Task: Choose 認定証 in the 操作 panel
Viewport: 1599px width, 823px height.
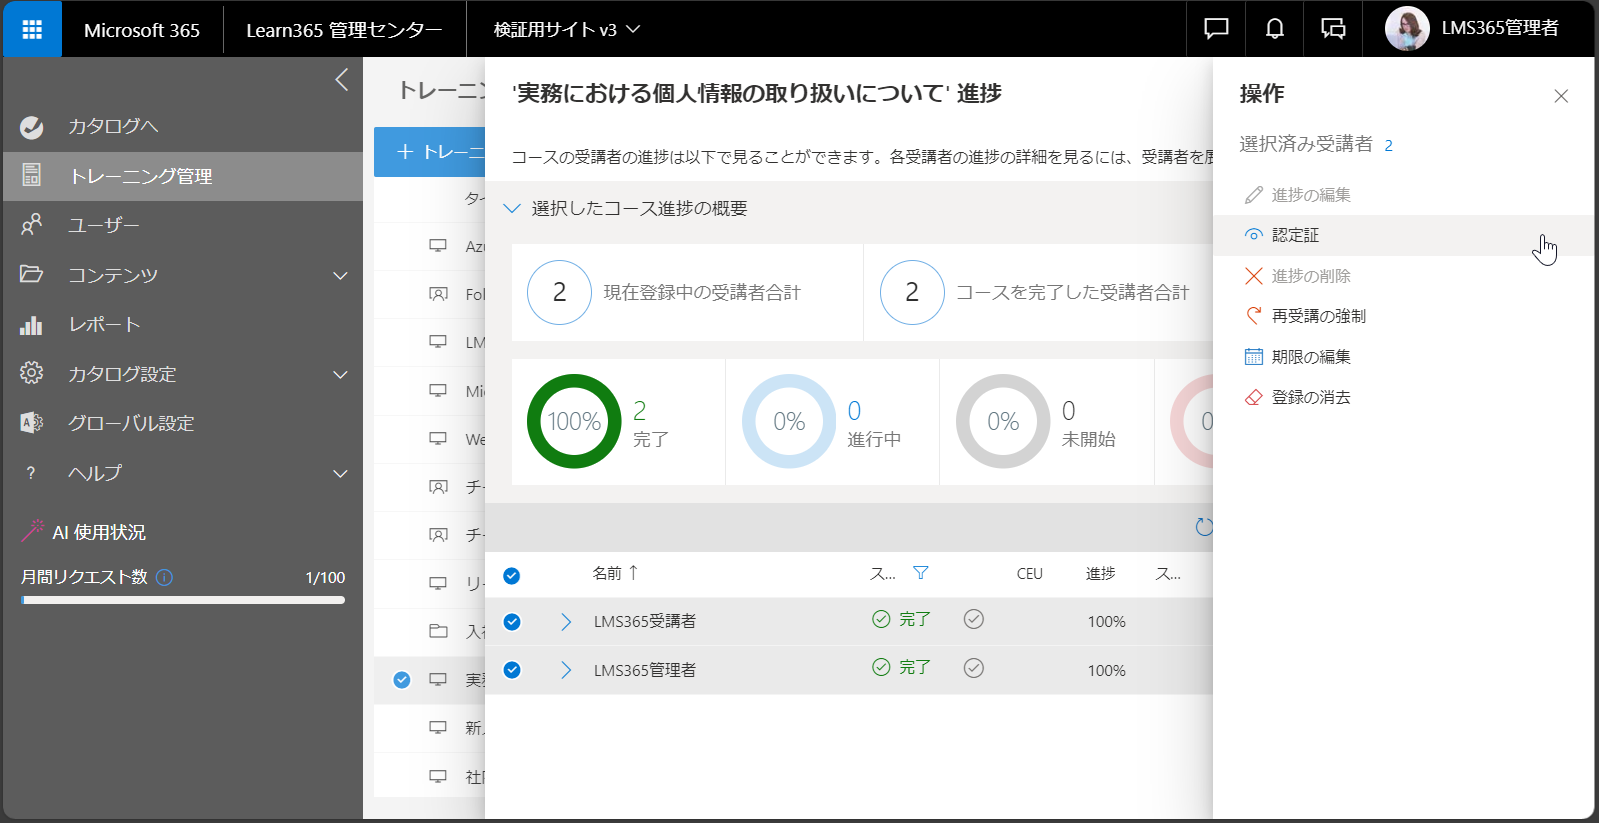Action: click(1403, 235)
